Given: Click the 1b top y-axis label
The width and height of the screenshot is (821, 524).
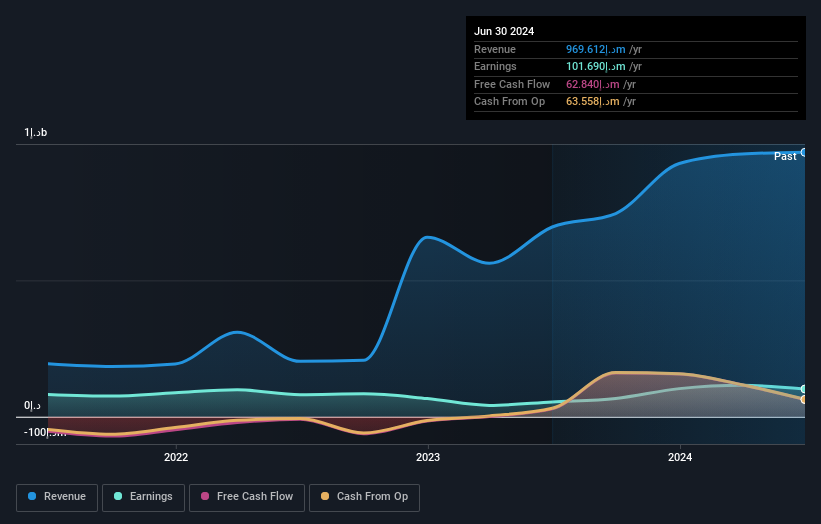Looking at the screenshot, I should pyautogui.click(x=36, y=132).
